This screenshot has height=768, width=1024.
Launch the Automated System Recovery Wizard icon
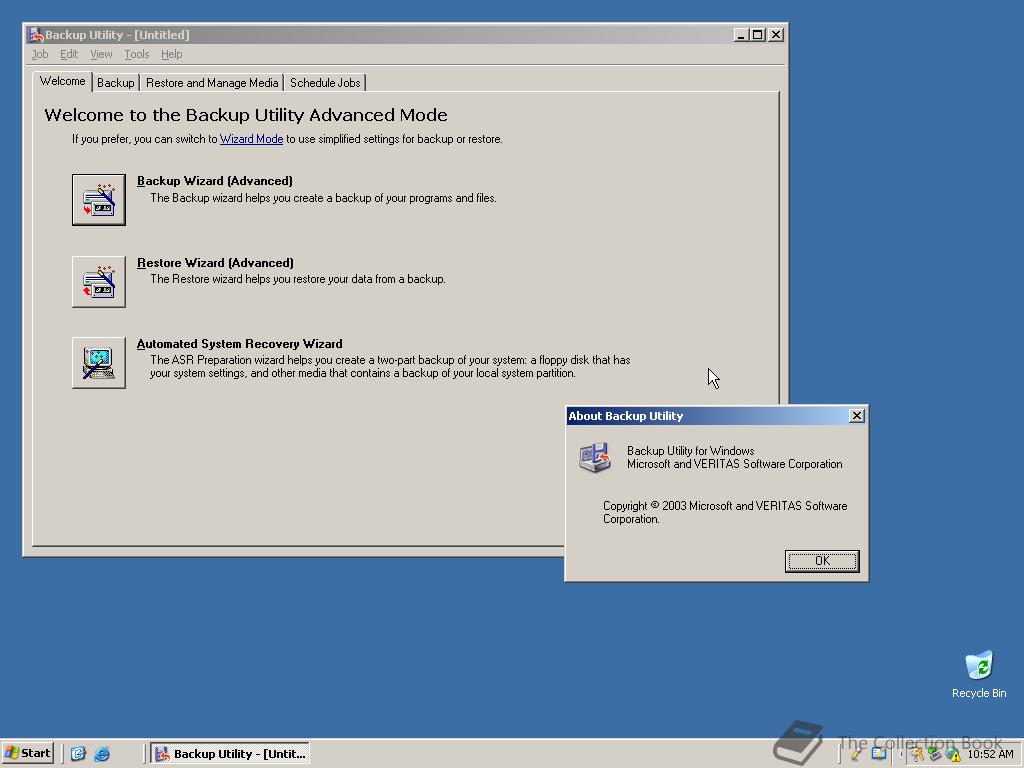[99, 363]
